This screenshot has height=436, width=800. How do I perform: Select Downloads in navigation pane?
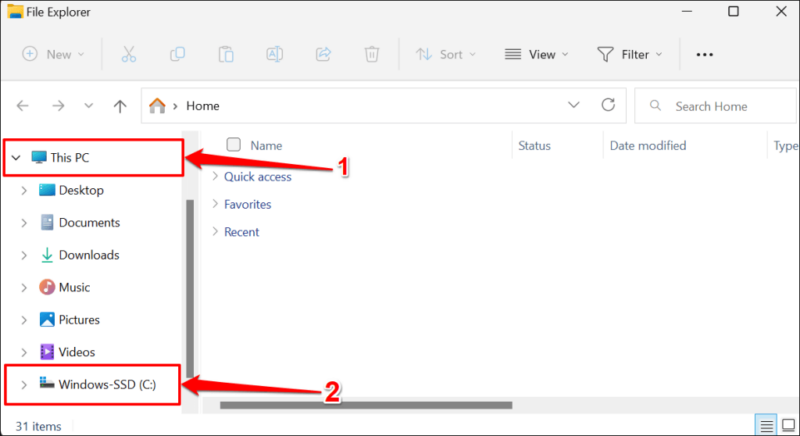click(x=79, y=255)
